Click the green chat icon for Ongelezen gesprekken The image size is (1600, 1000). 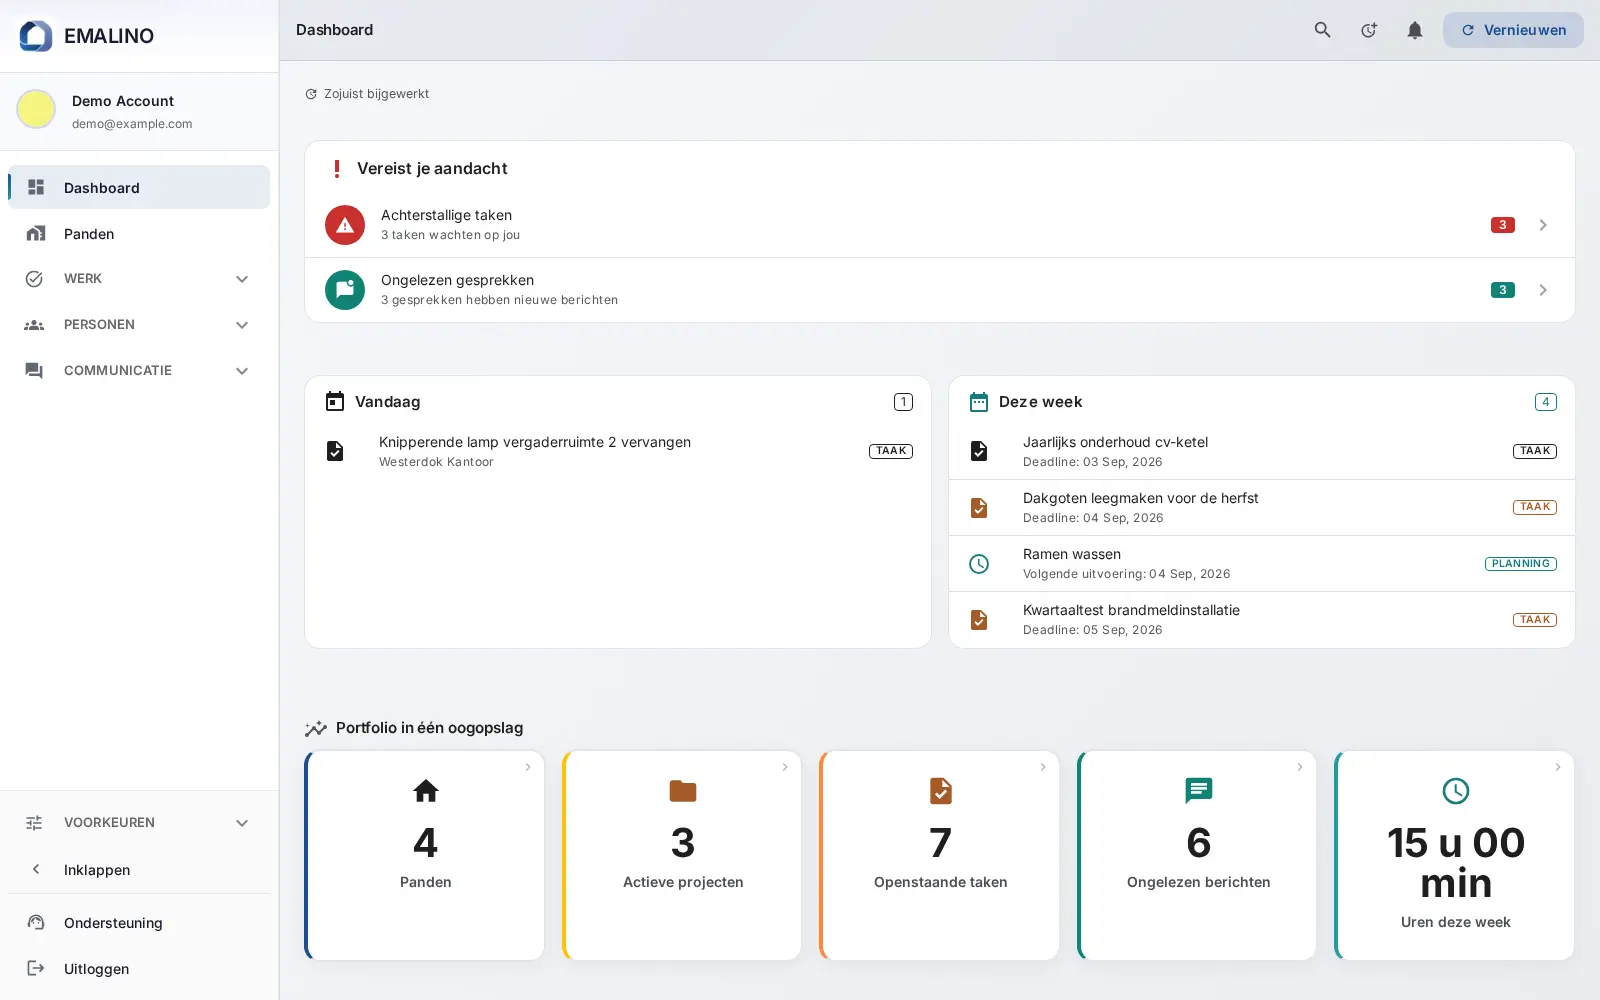click(x=345, y=290)
